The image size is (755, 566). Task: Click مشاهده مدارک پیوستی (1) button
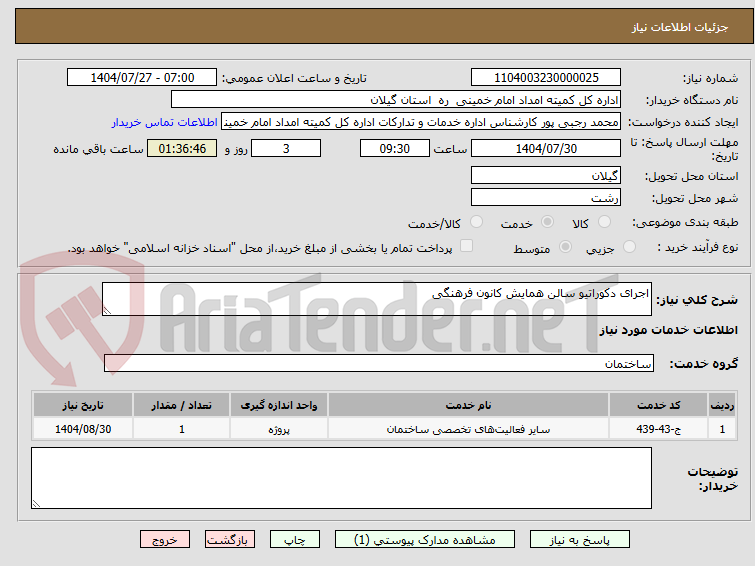[x=425, y=540]
